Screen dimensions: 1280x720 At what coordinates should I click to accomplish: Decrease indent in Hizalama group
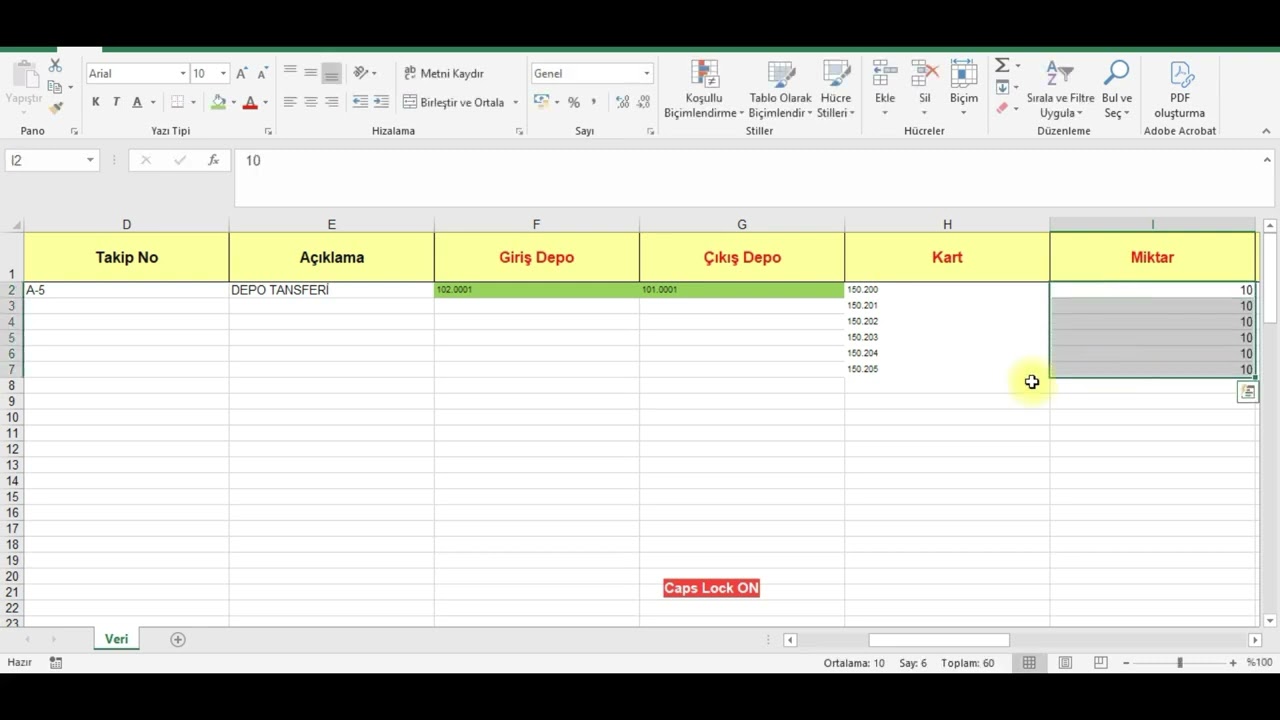coord(360,102)
